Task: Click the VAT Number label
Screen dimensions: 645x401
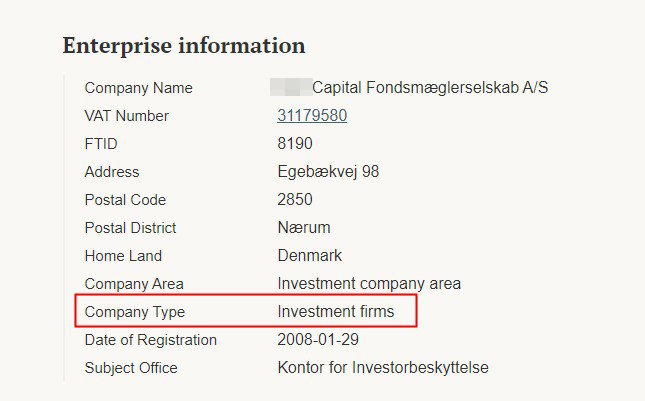Action: 127,116
